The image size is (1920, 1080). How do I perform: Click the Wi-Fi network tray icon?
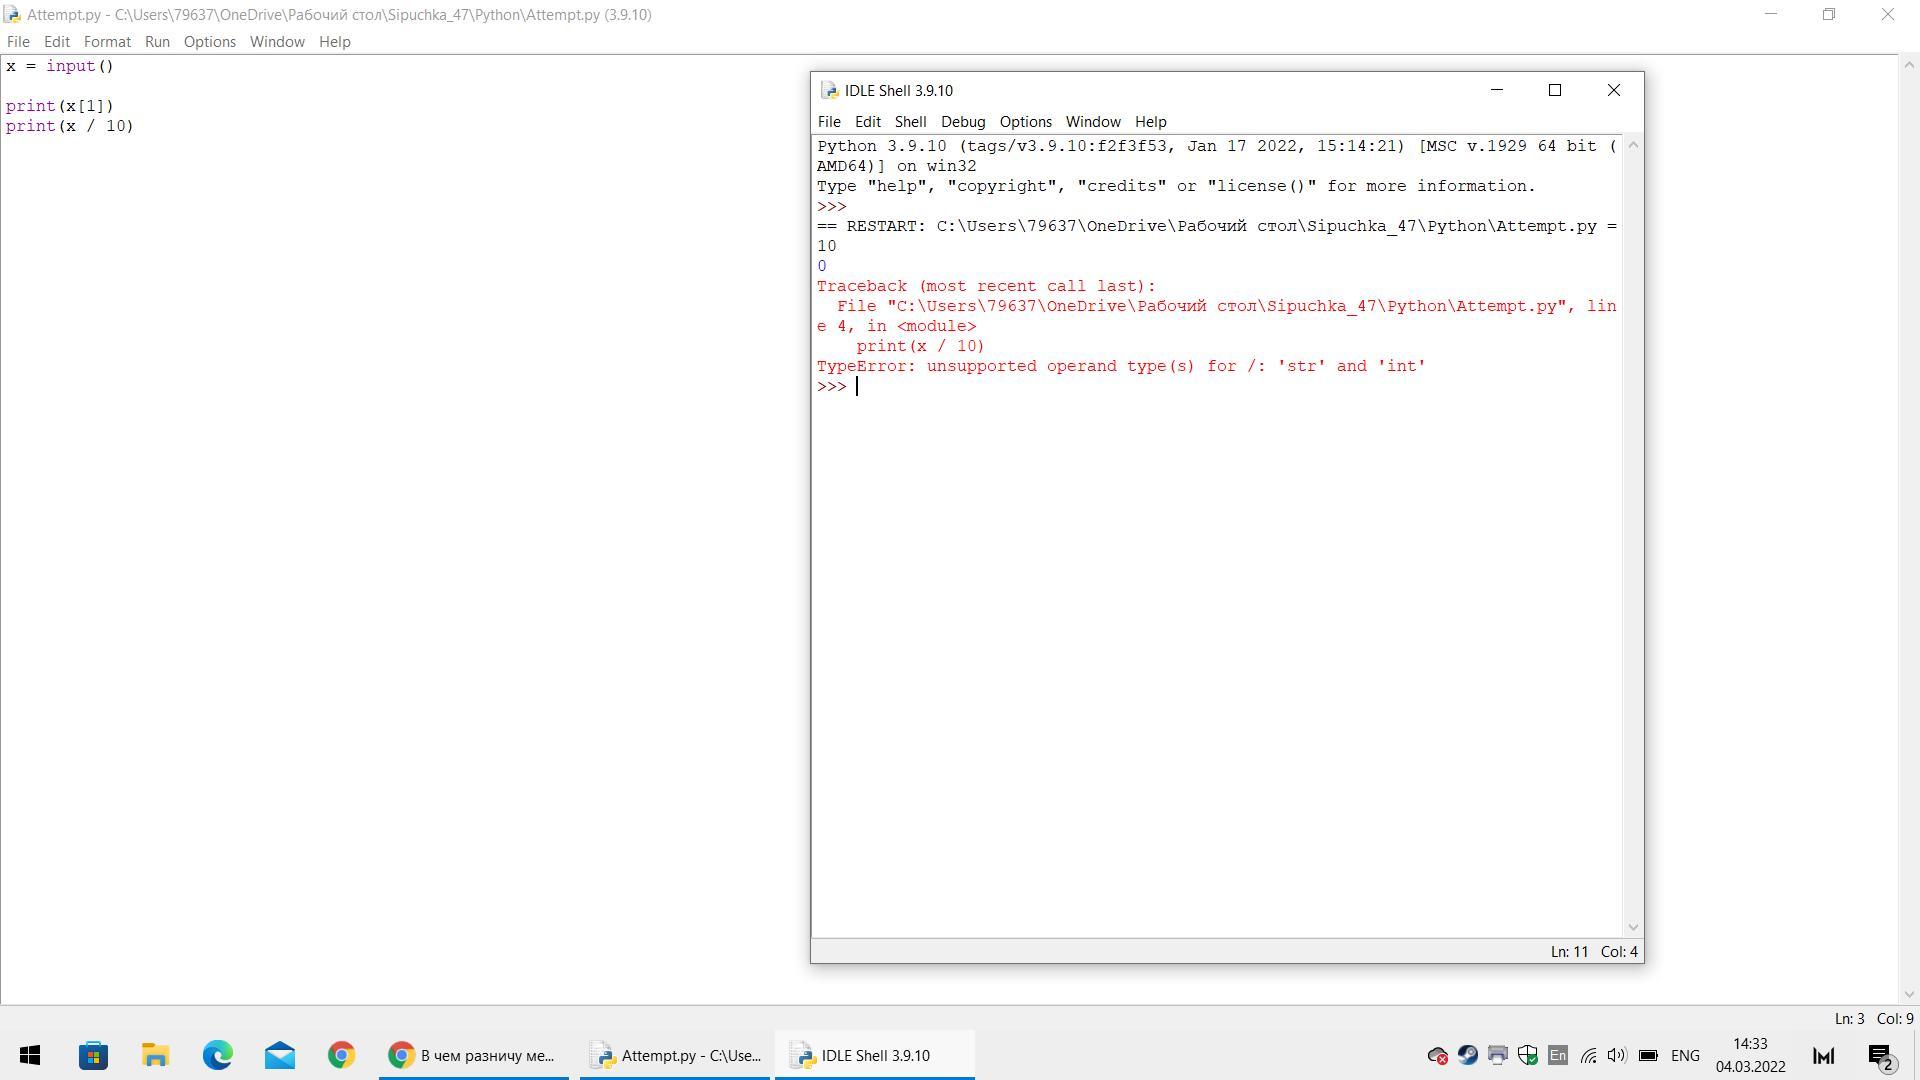coord(1588,1055)
